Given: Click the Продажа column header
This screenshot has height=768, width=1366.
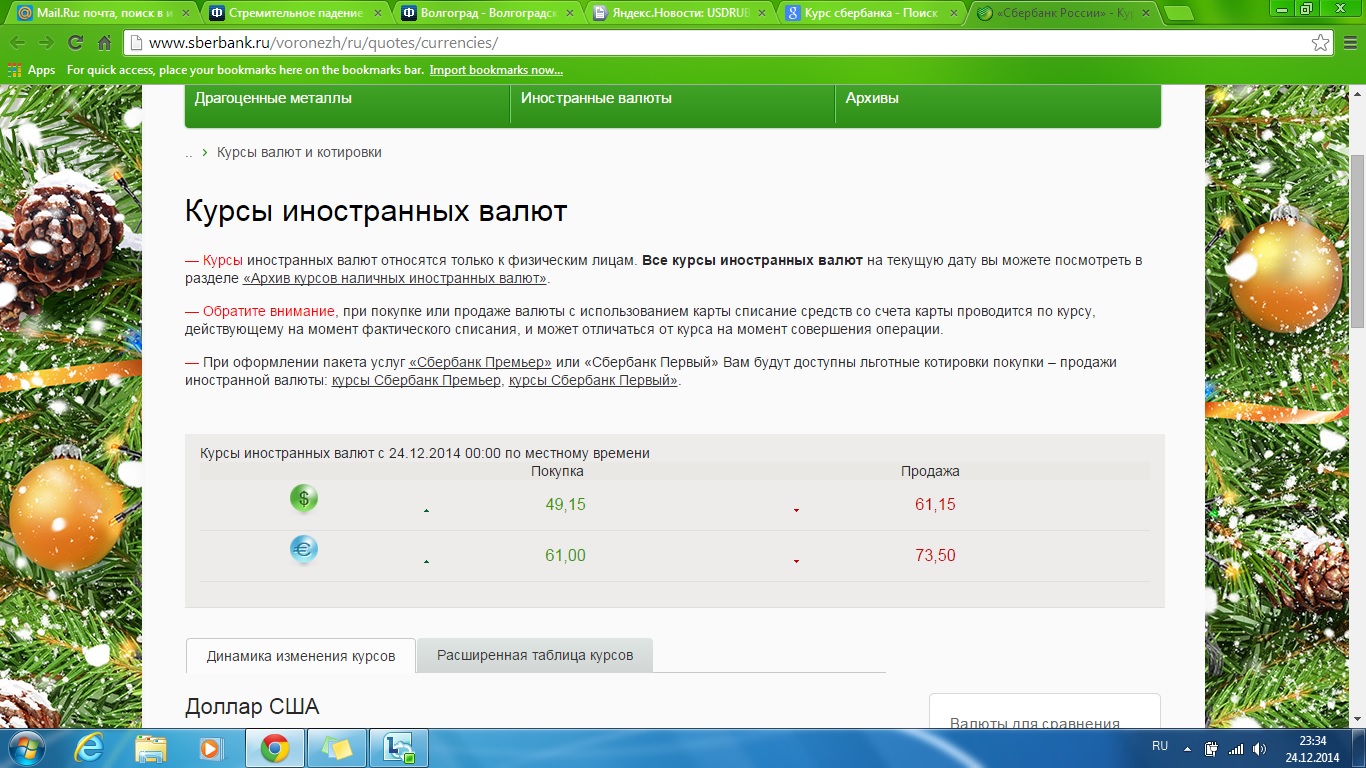Looking at the screenshot, I should [930, 471].
